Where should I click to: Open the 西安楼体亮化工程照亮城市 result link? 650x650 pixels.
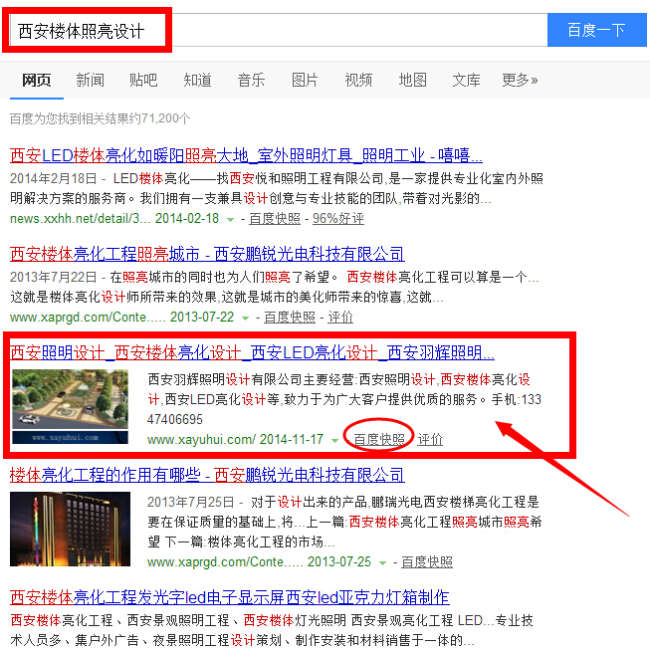coord(207,254)
